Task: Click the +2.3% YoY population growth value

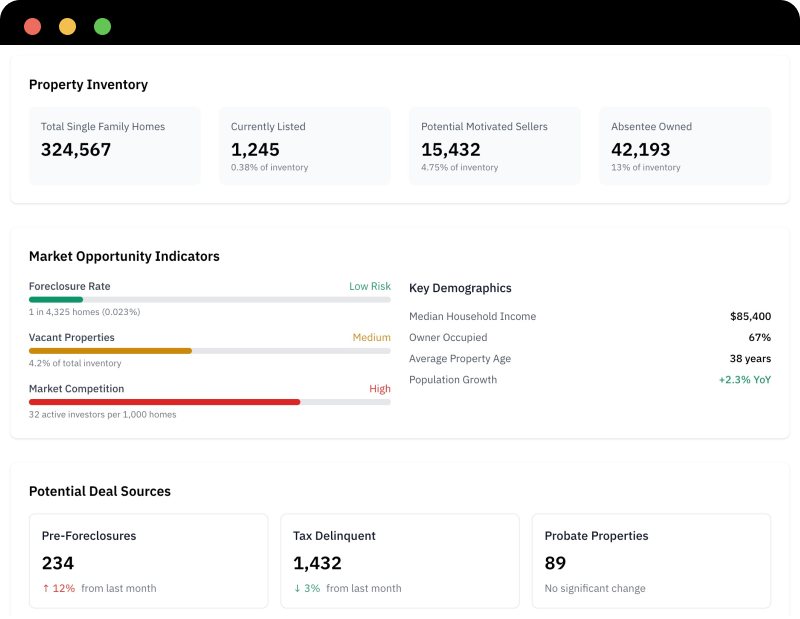Action: 743,380
